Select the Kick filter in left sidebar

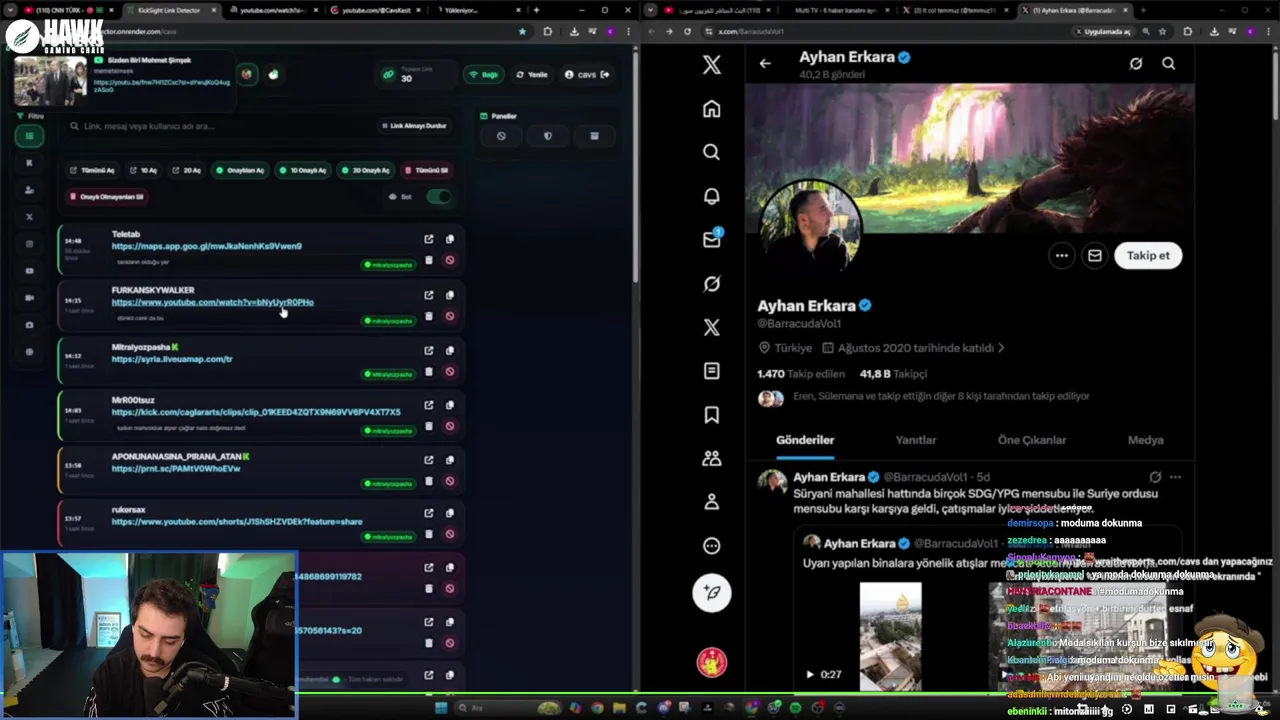coord(29,162)
